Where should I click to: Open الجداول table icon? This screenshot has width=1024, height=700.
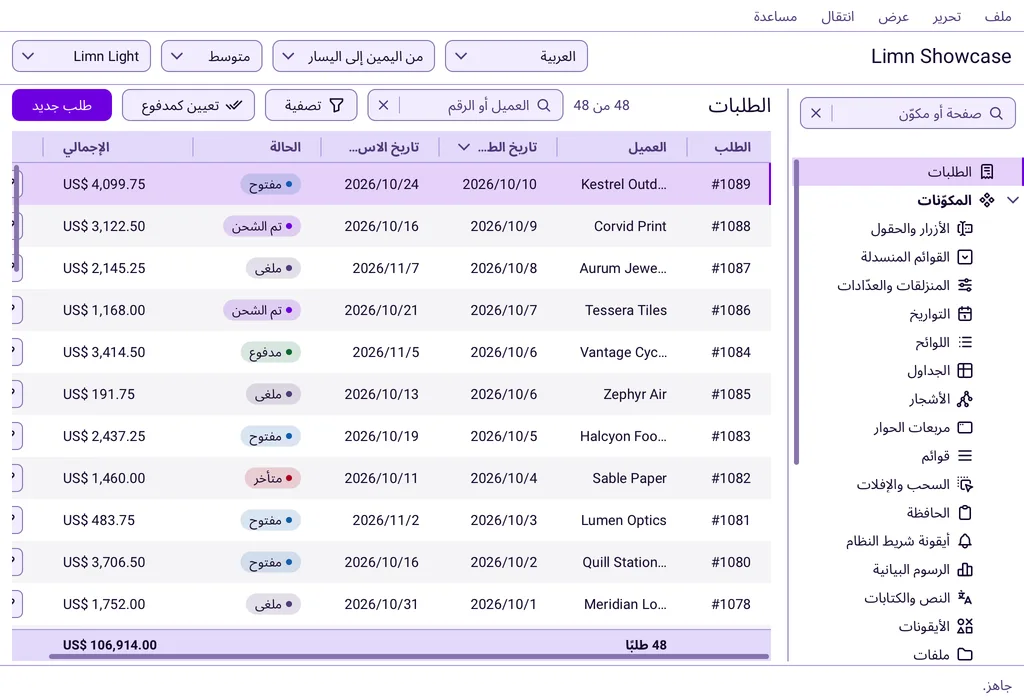(x=965, y=371)
